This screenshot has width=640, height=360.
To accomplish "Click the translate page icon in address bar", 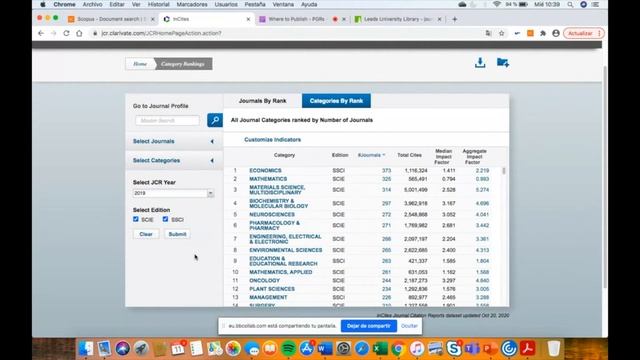I will point(488,33).
